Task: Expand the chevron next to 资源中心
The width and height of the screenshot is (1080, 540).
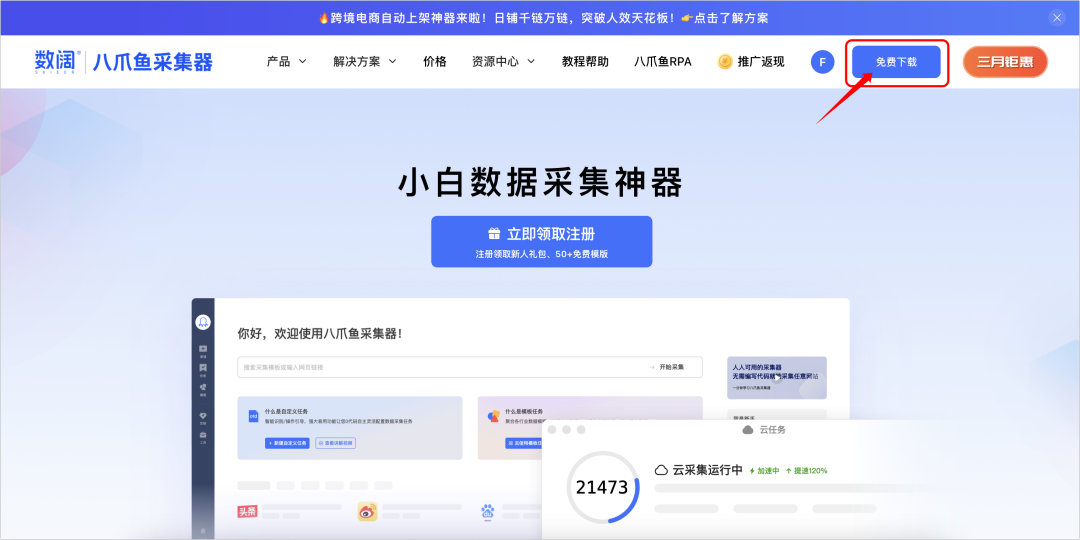Action: pos(531,61)
